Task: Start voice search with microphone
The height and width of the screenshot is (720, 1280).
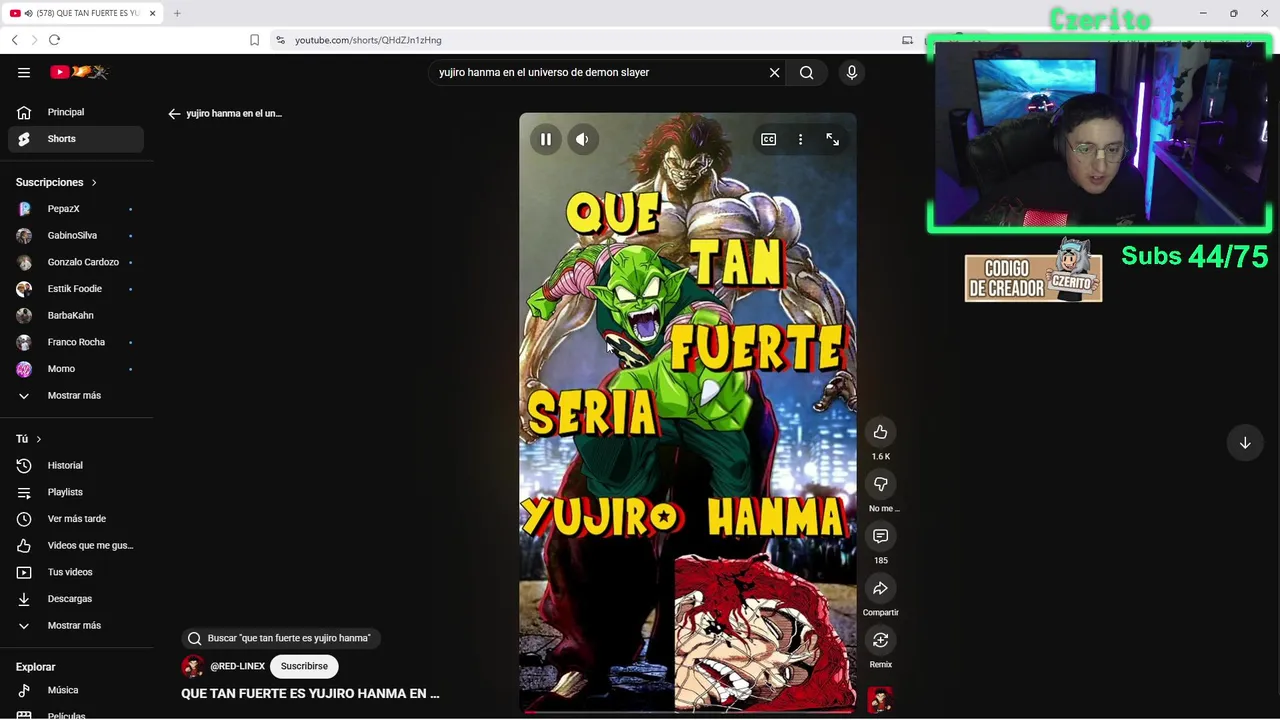Action: point(852,72)
